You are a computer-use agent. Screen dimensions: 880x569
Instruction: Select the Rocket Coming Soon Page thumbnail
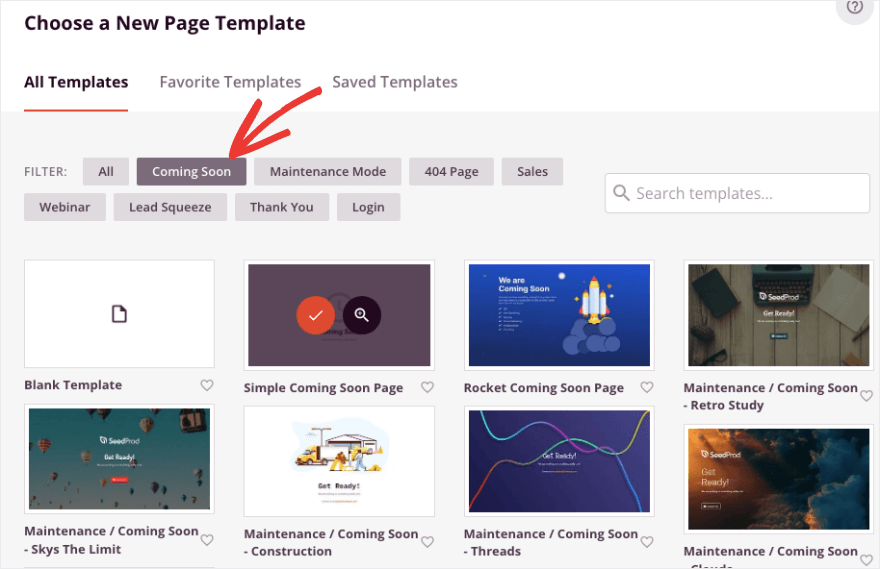[559, 315]
